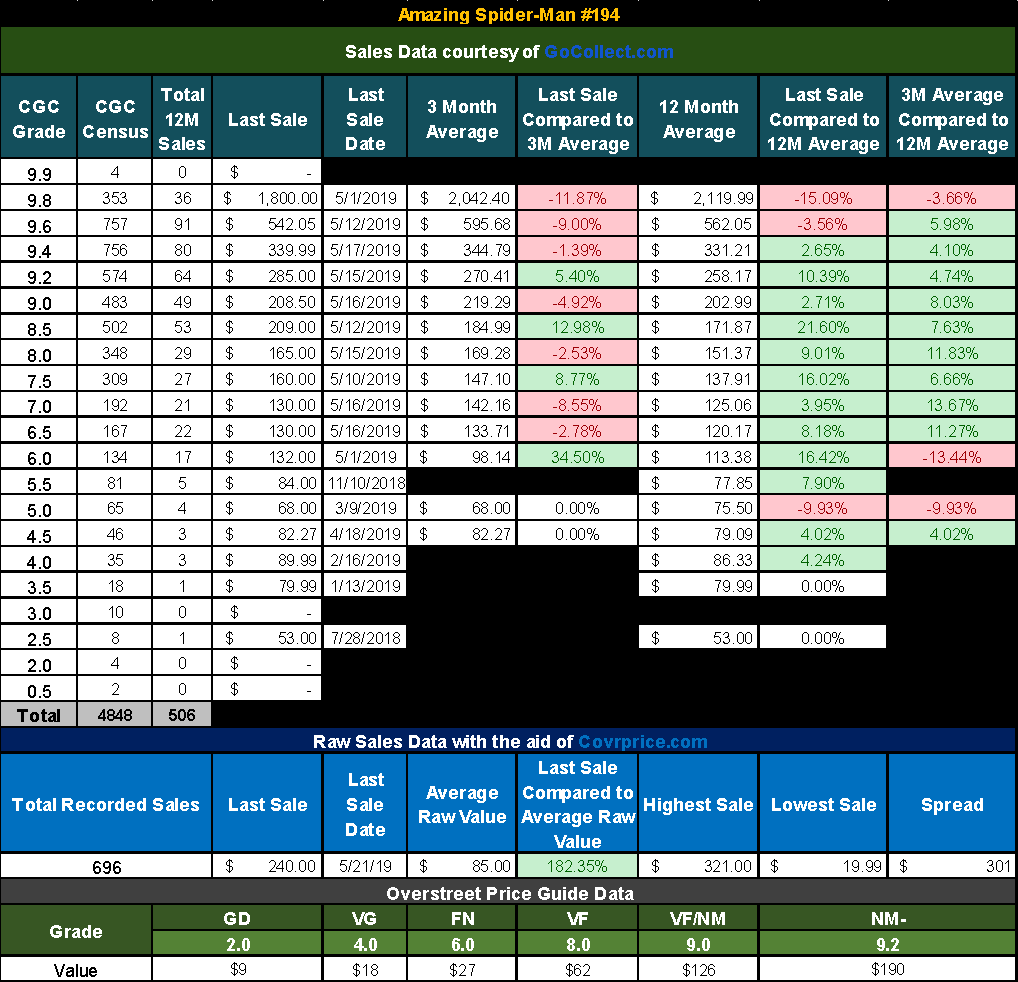Click the Amazing Spider-Man #194 title

click(x=508, y=14)
